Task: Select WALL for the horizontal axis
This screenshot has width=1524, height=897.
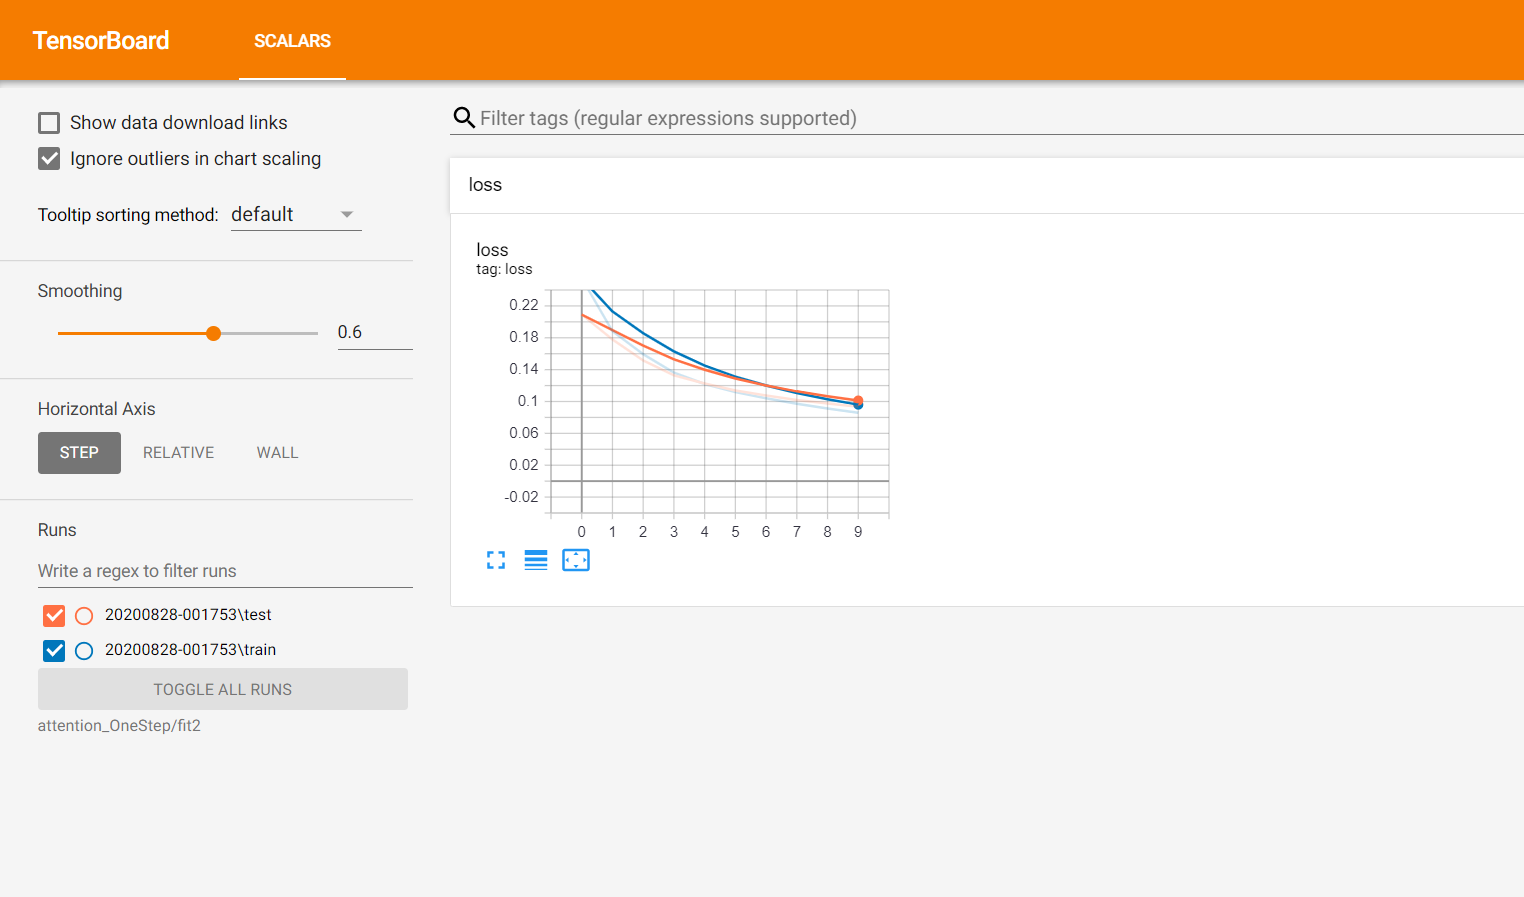Action: 277,452
